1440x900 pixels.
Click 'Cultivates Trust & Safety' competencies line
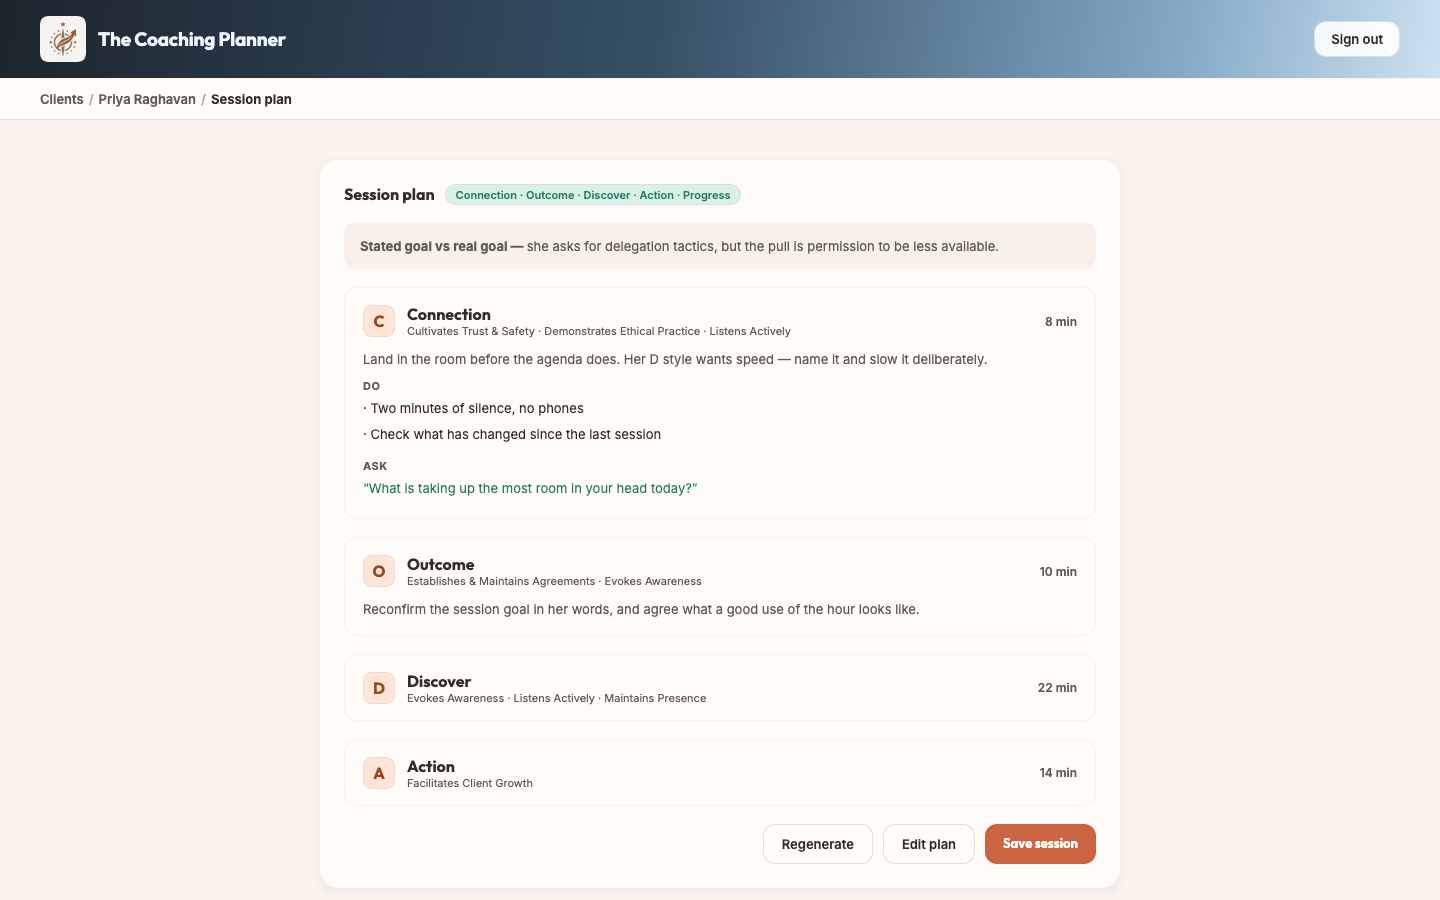(x=599, y=331)
